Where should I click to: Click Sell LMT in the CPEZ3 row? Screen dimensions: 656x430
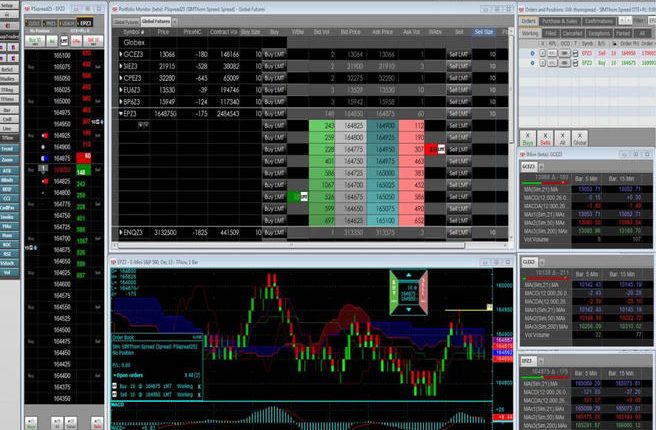[460, 78]
